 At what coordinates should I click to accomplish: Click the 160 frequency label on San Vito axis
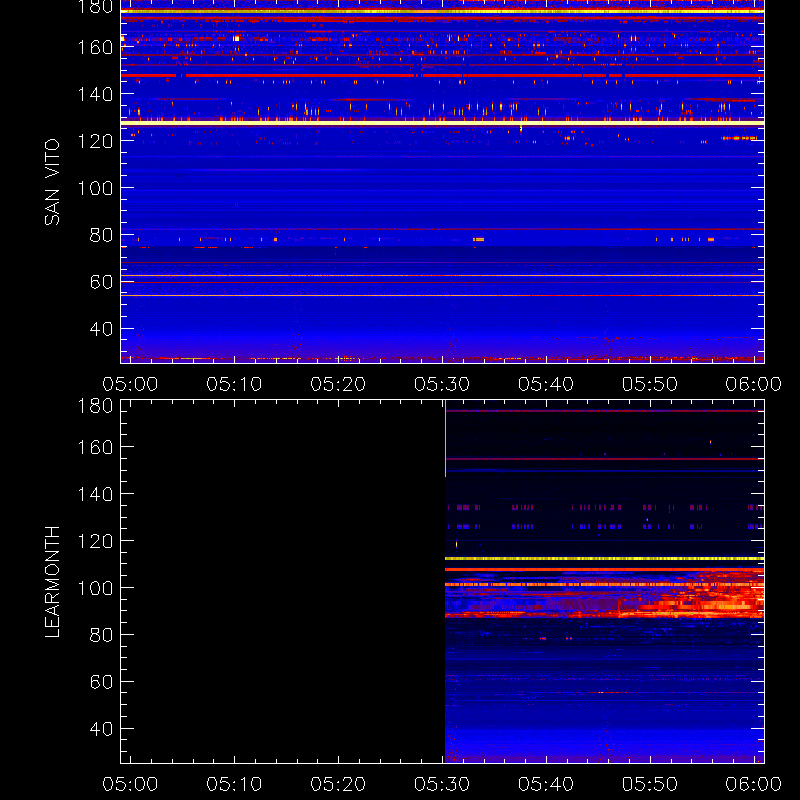tap(95, 47)
